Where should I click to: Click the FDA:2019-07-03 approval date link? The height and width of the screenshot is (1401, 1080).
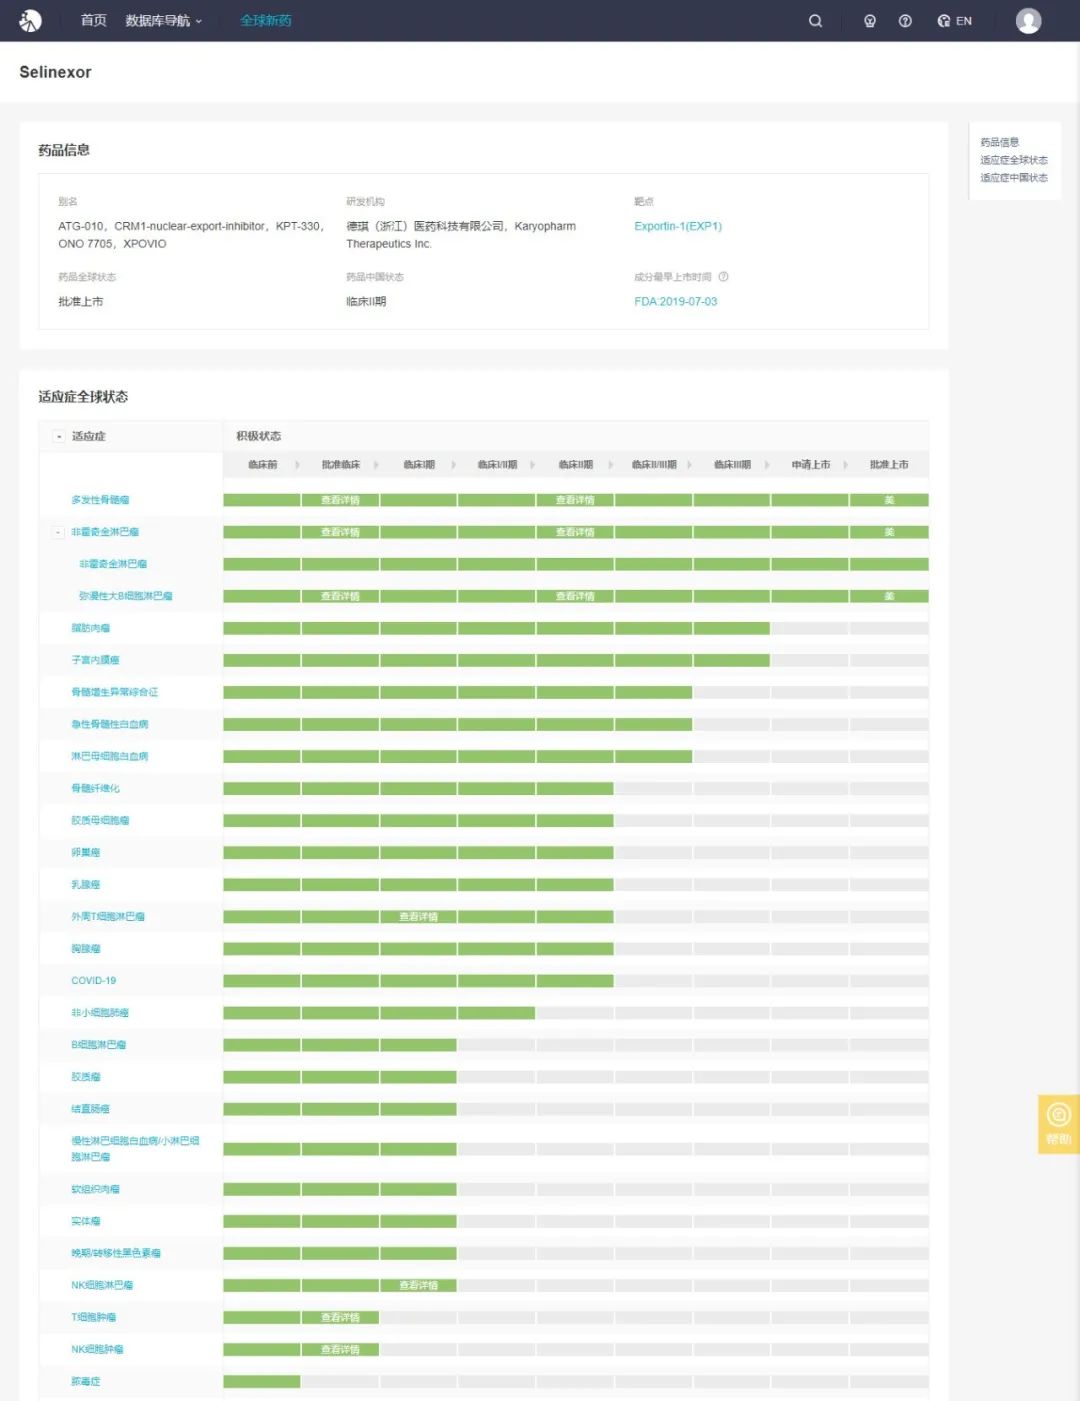pyautogui.click(x=675, y=301)
